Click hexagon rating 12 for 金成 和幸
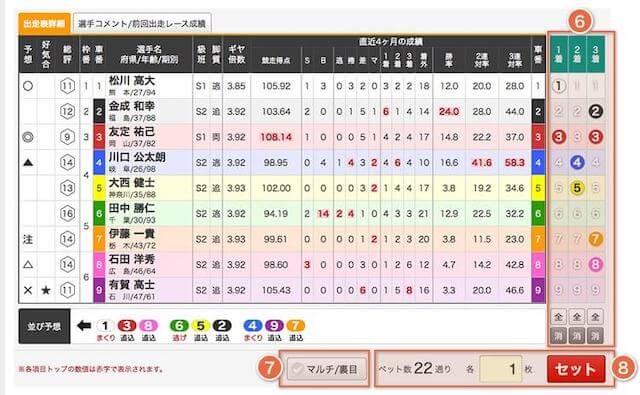Screen dimensions: 640x395 tap(67, 111)
